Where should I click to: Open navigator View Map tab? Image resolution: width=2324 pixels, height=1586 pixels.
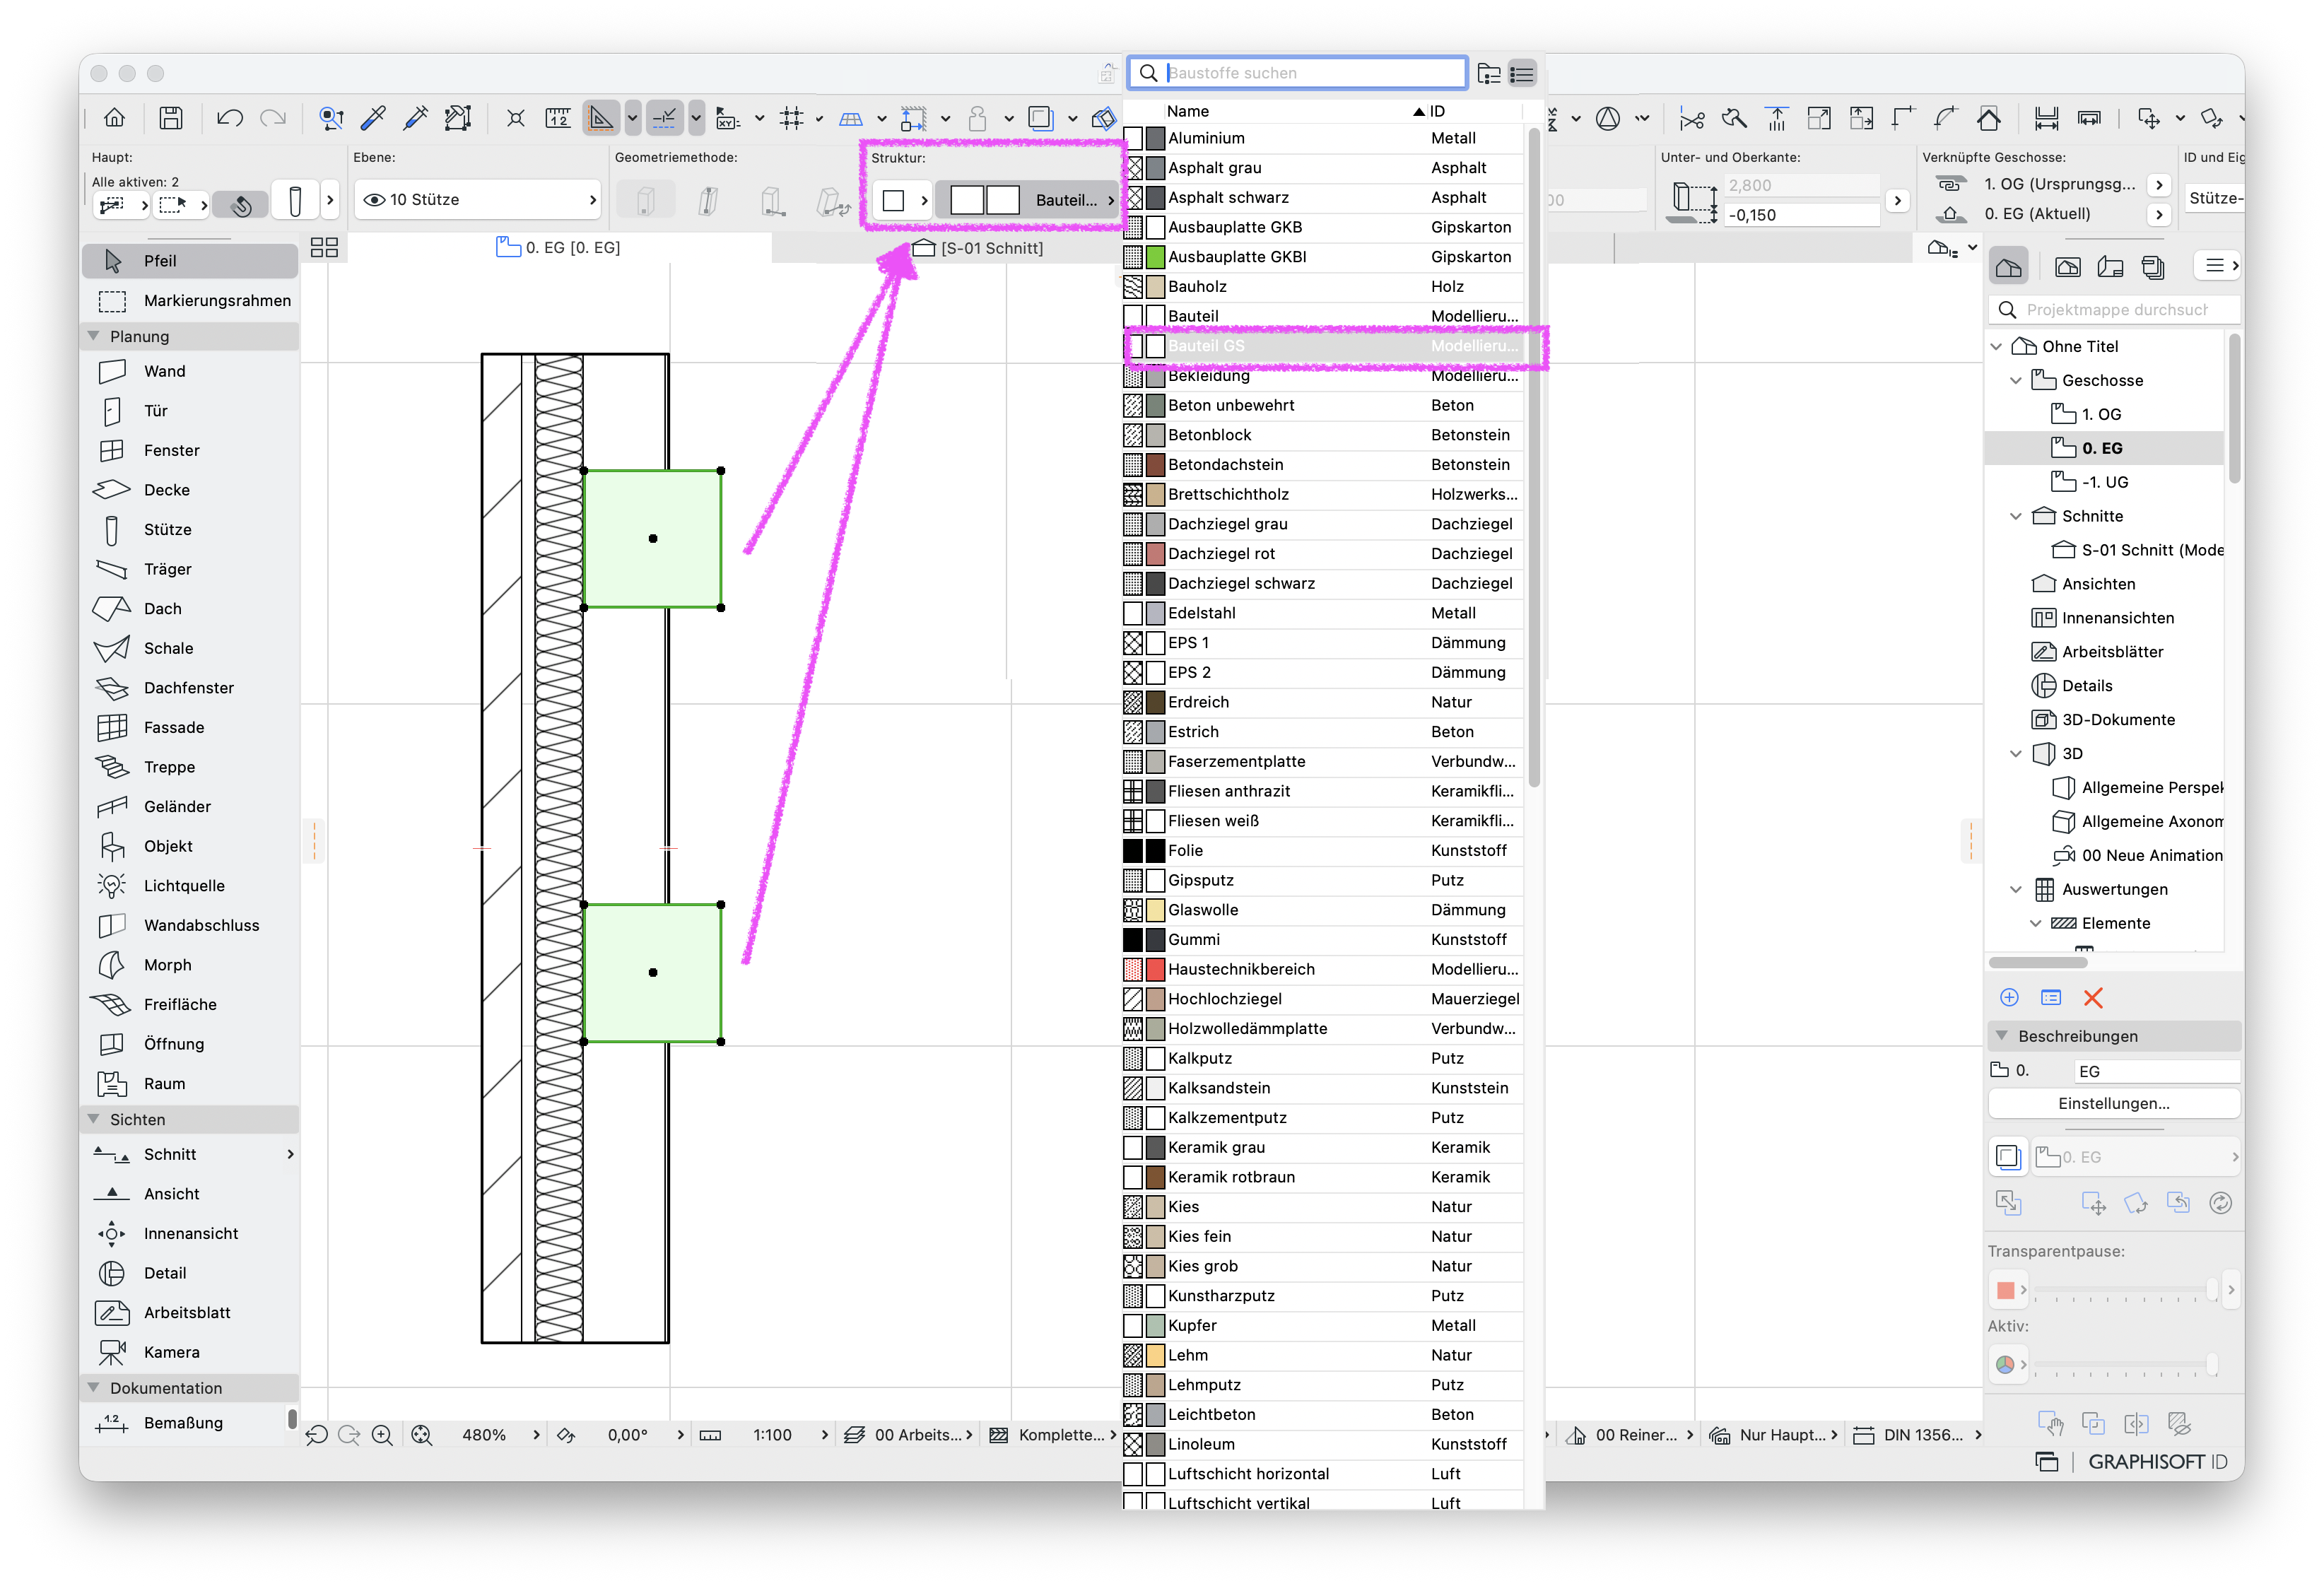(2067, 267)
